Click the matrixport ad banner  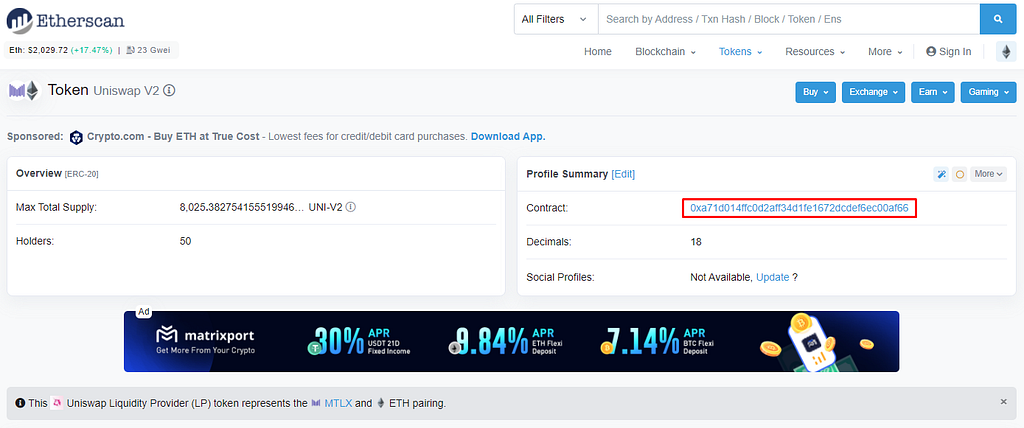click(511, 341)
